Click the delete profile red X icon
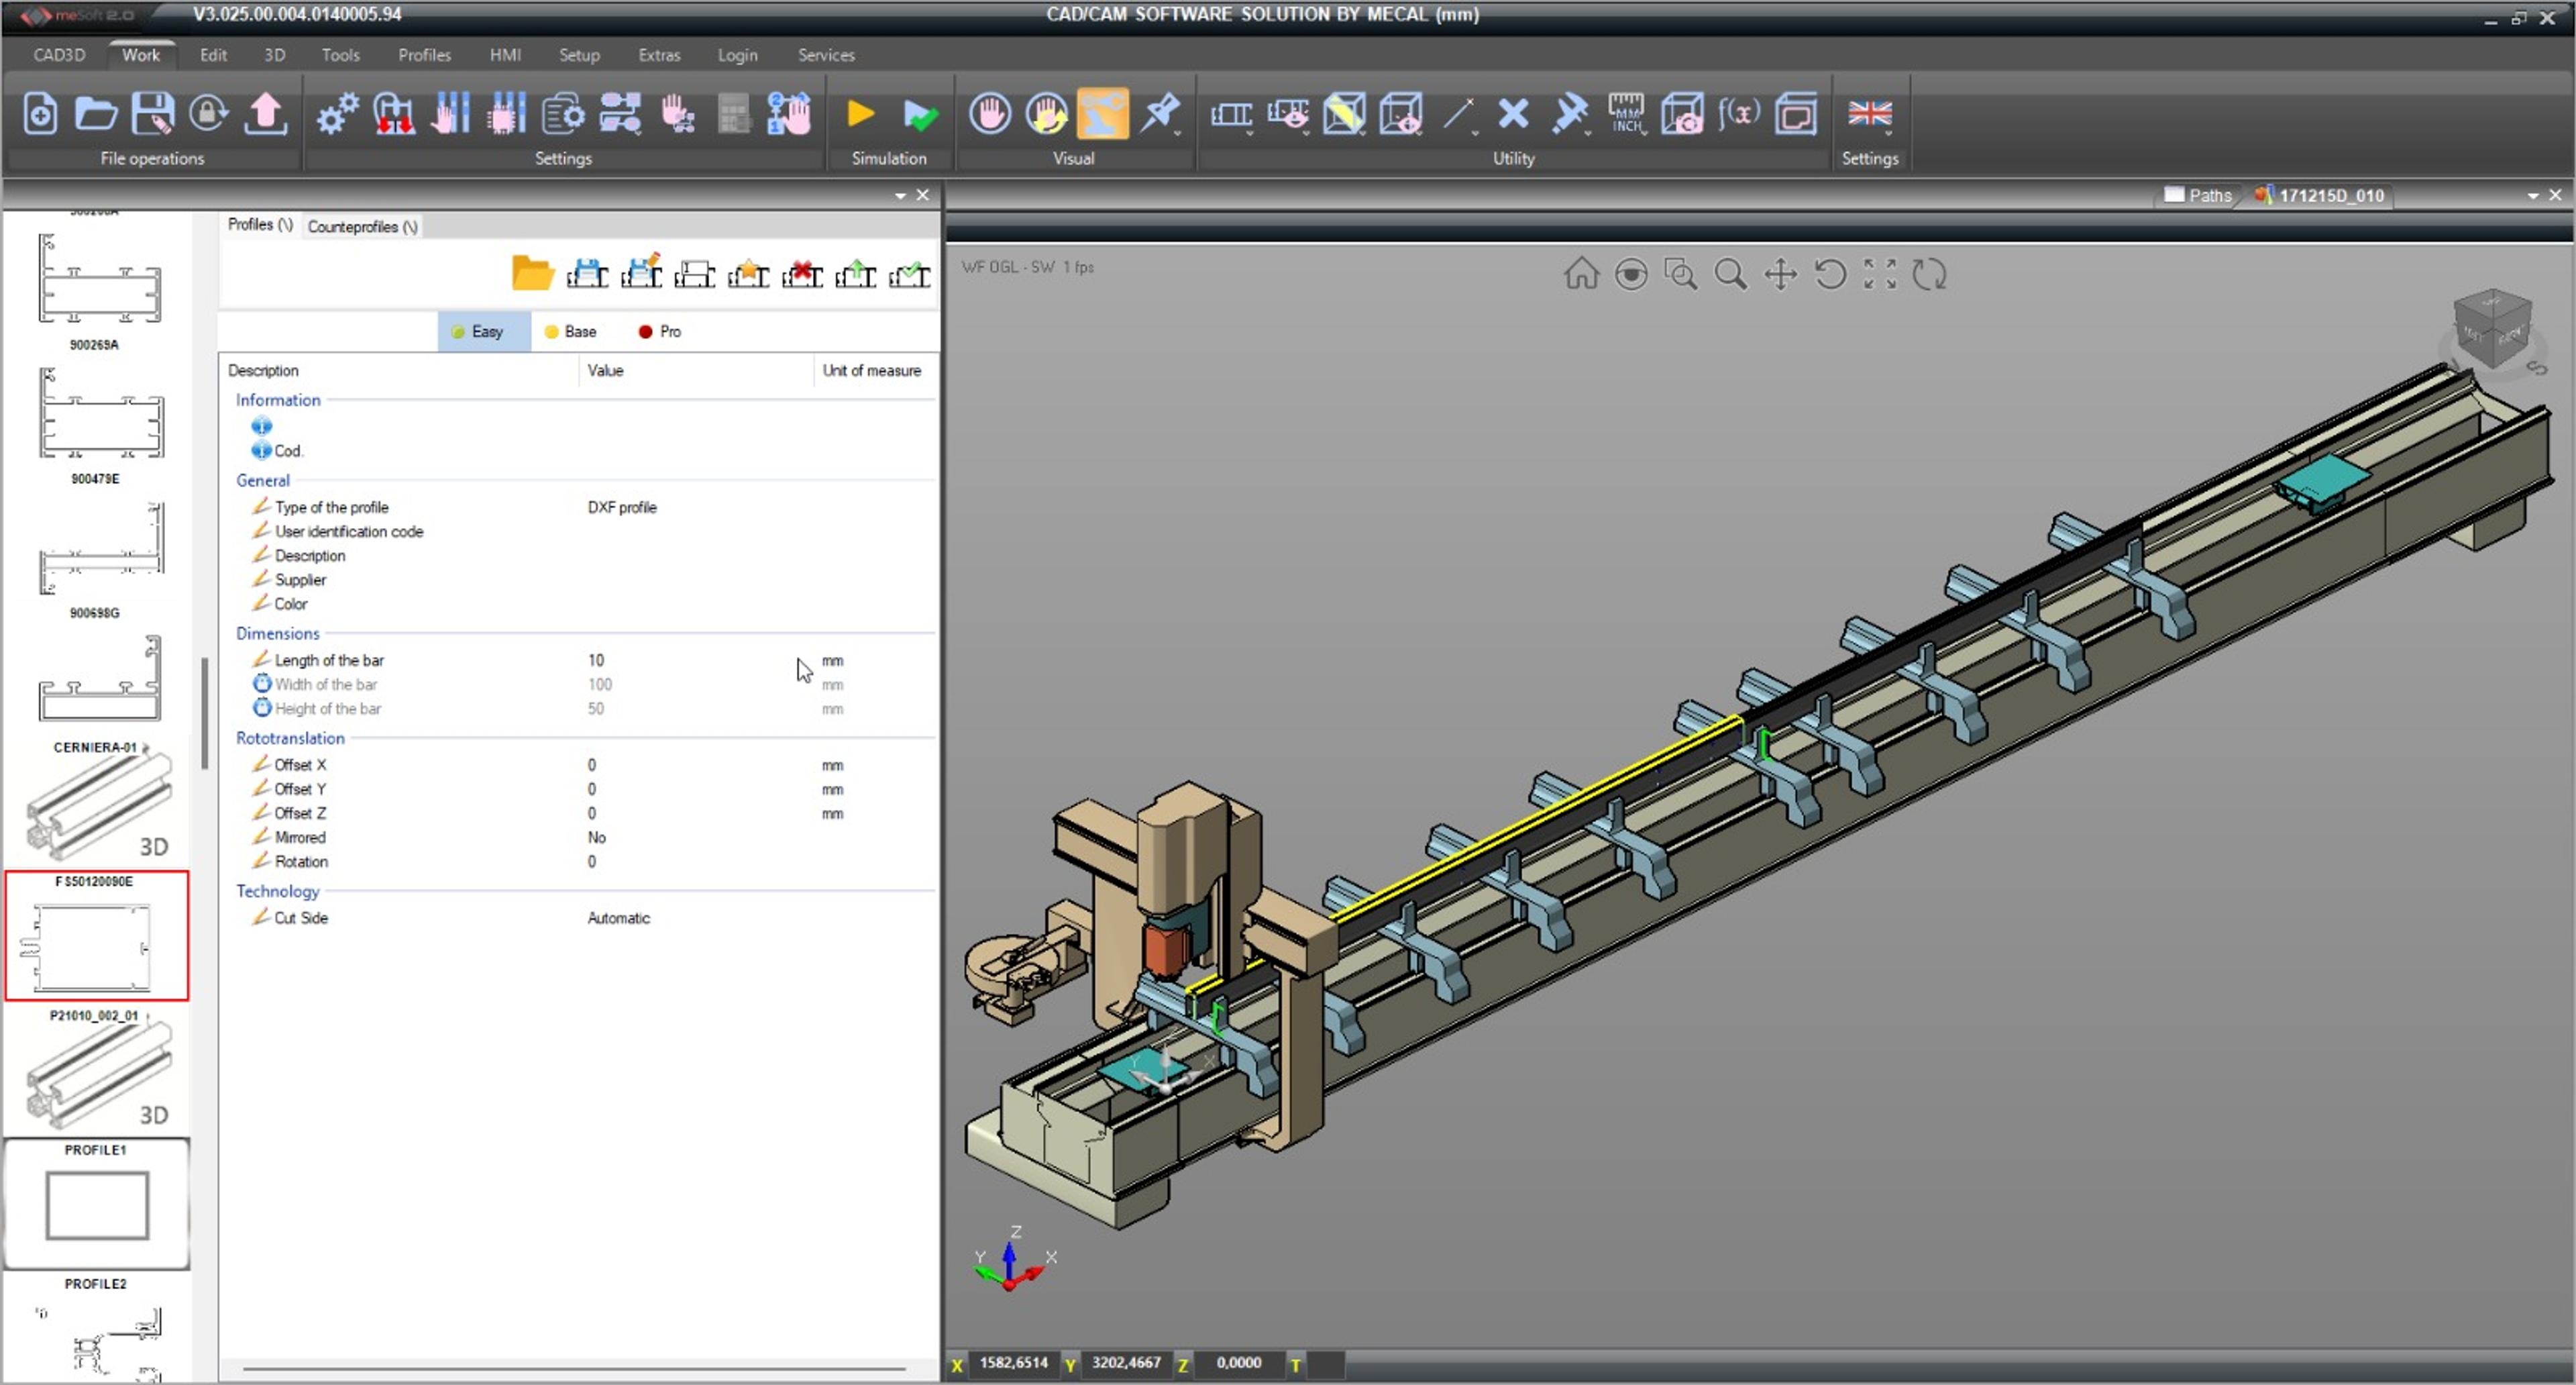Viewport: 2576px width, 1385px height. pos(802,273)
